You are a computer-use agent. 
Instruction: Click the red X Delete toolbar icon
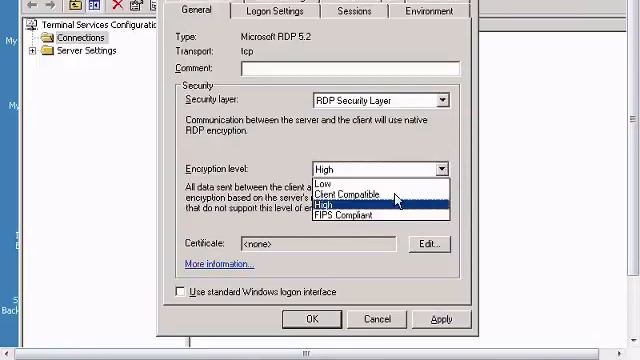click(118, 5)
